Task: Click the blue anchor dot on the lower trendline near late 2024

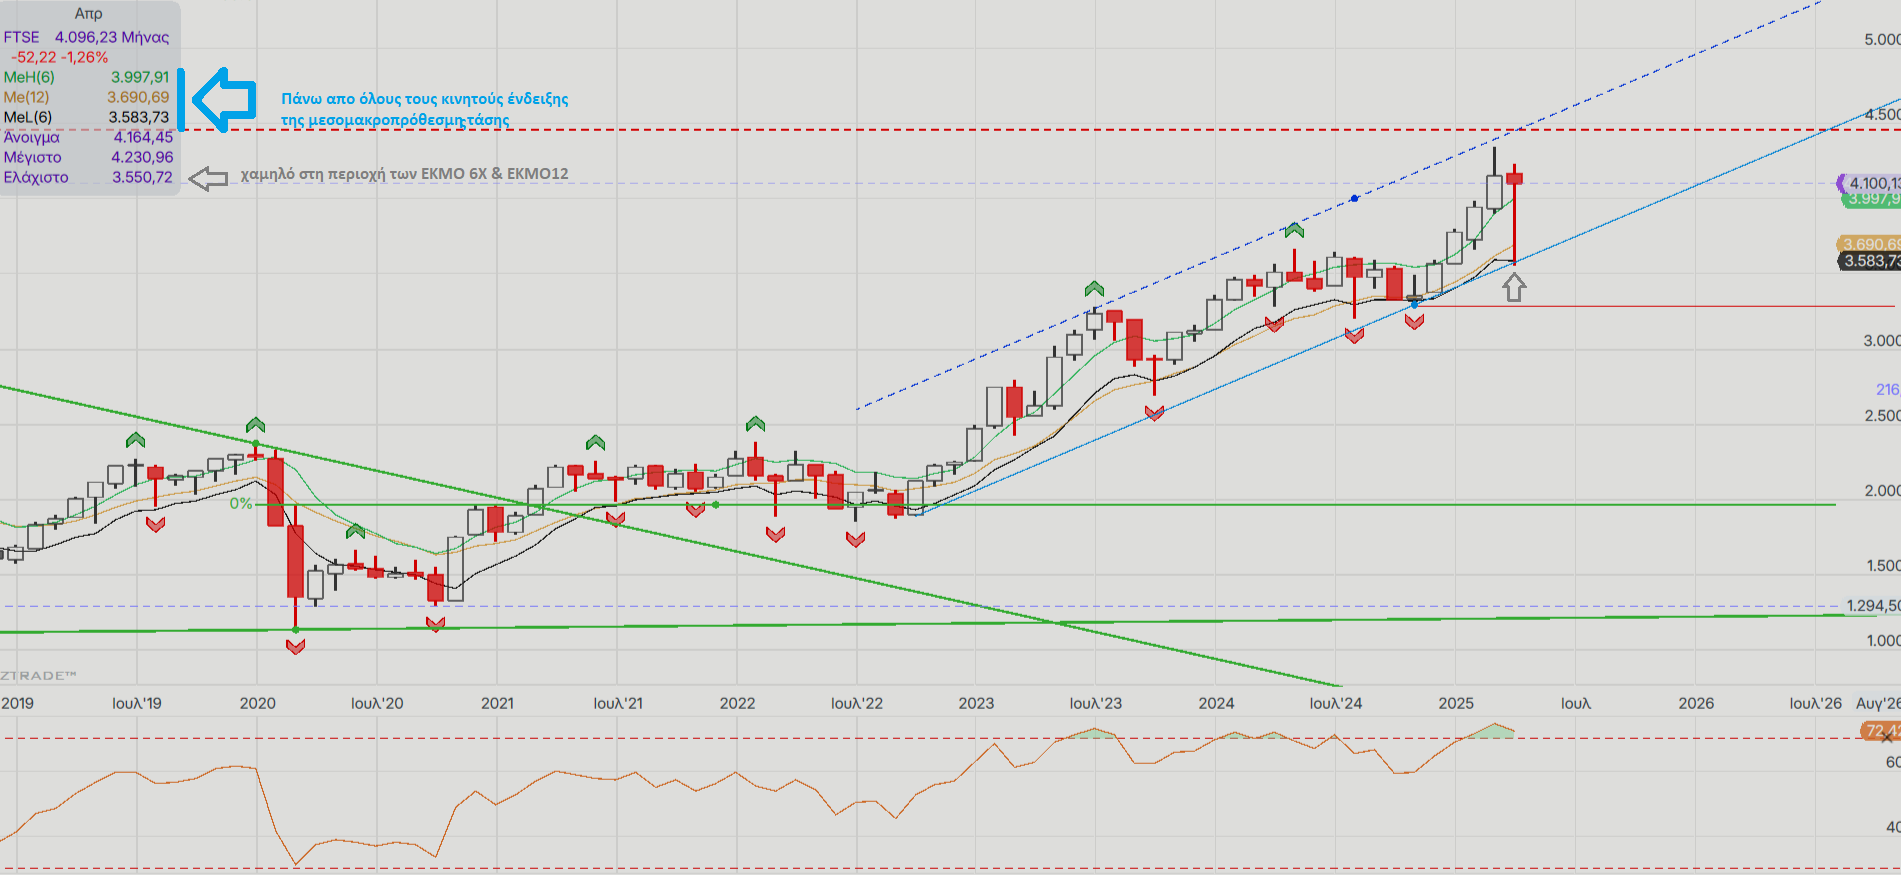Action: click(x=1413, y=303)
